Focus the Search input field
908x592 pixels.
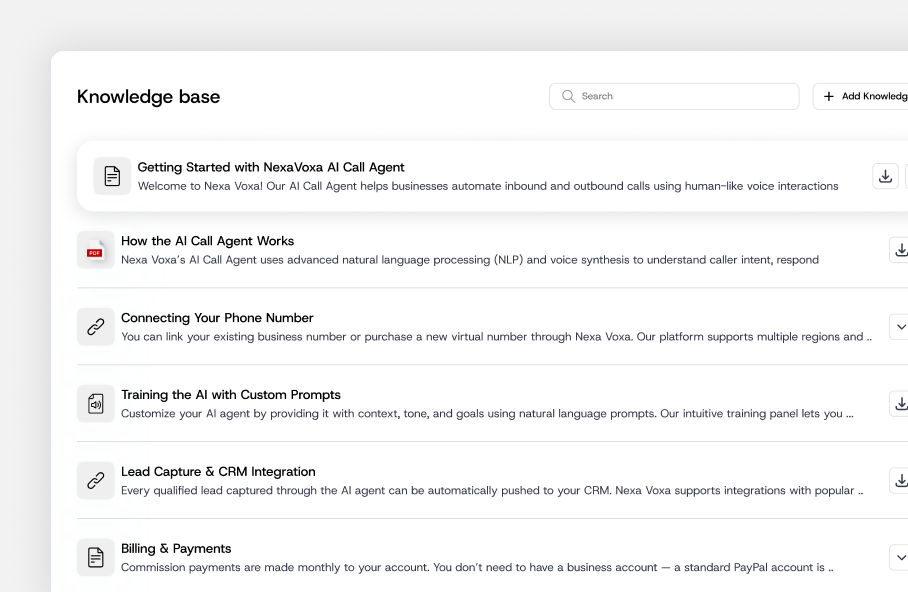pyautogui.click(x=674, y=96)
